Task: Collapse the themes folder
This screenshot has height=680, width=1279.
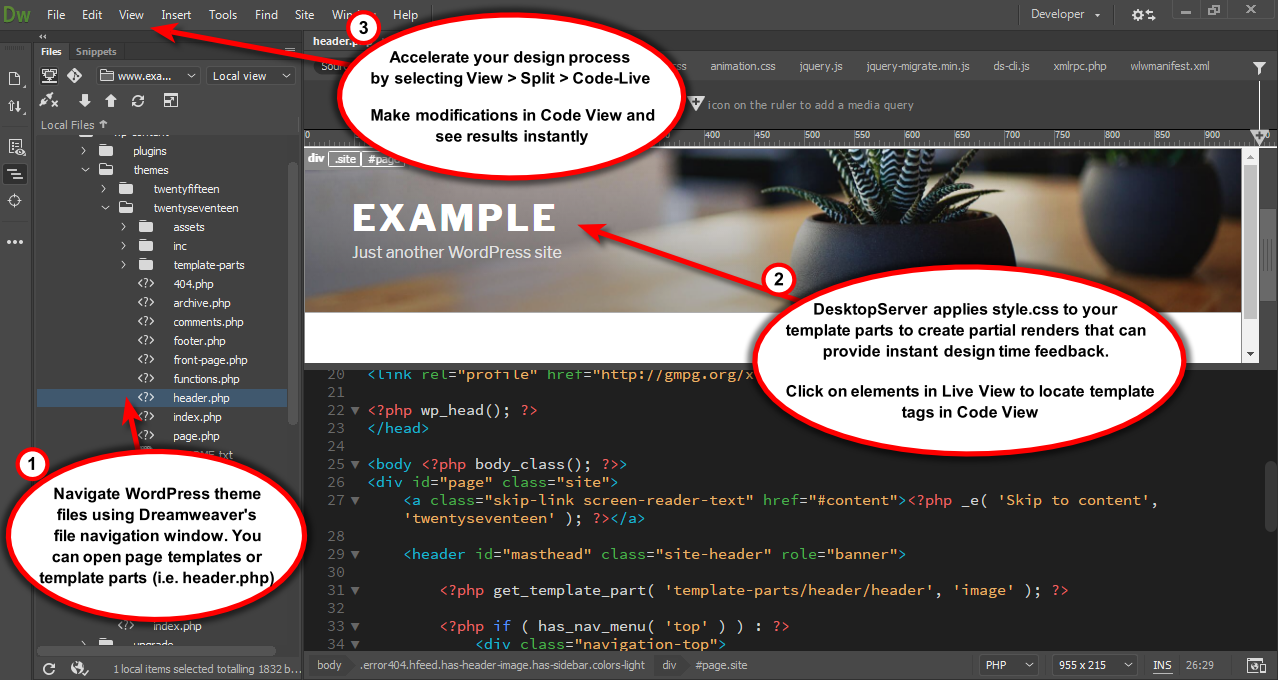Action: pos(84,170)
